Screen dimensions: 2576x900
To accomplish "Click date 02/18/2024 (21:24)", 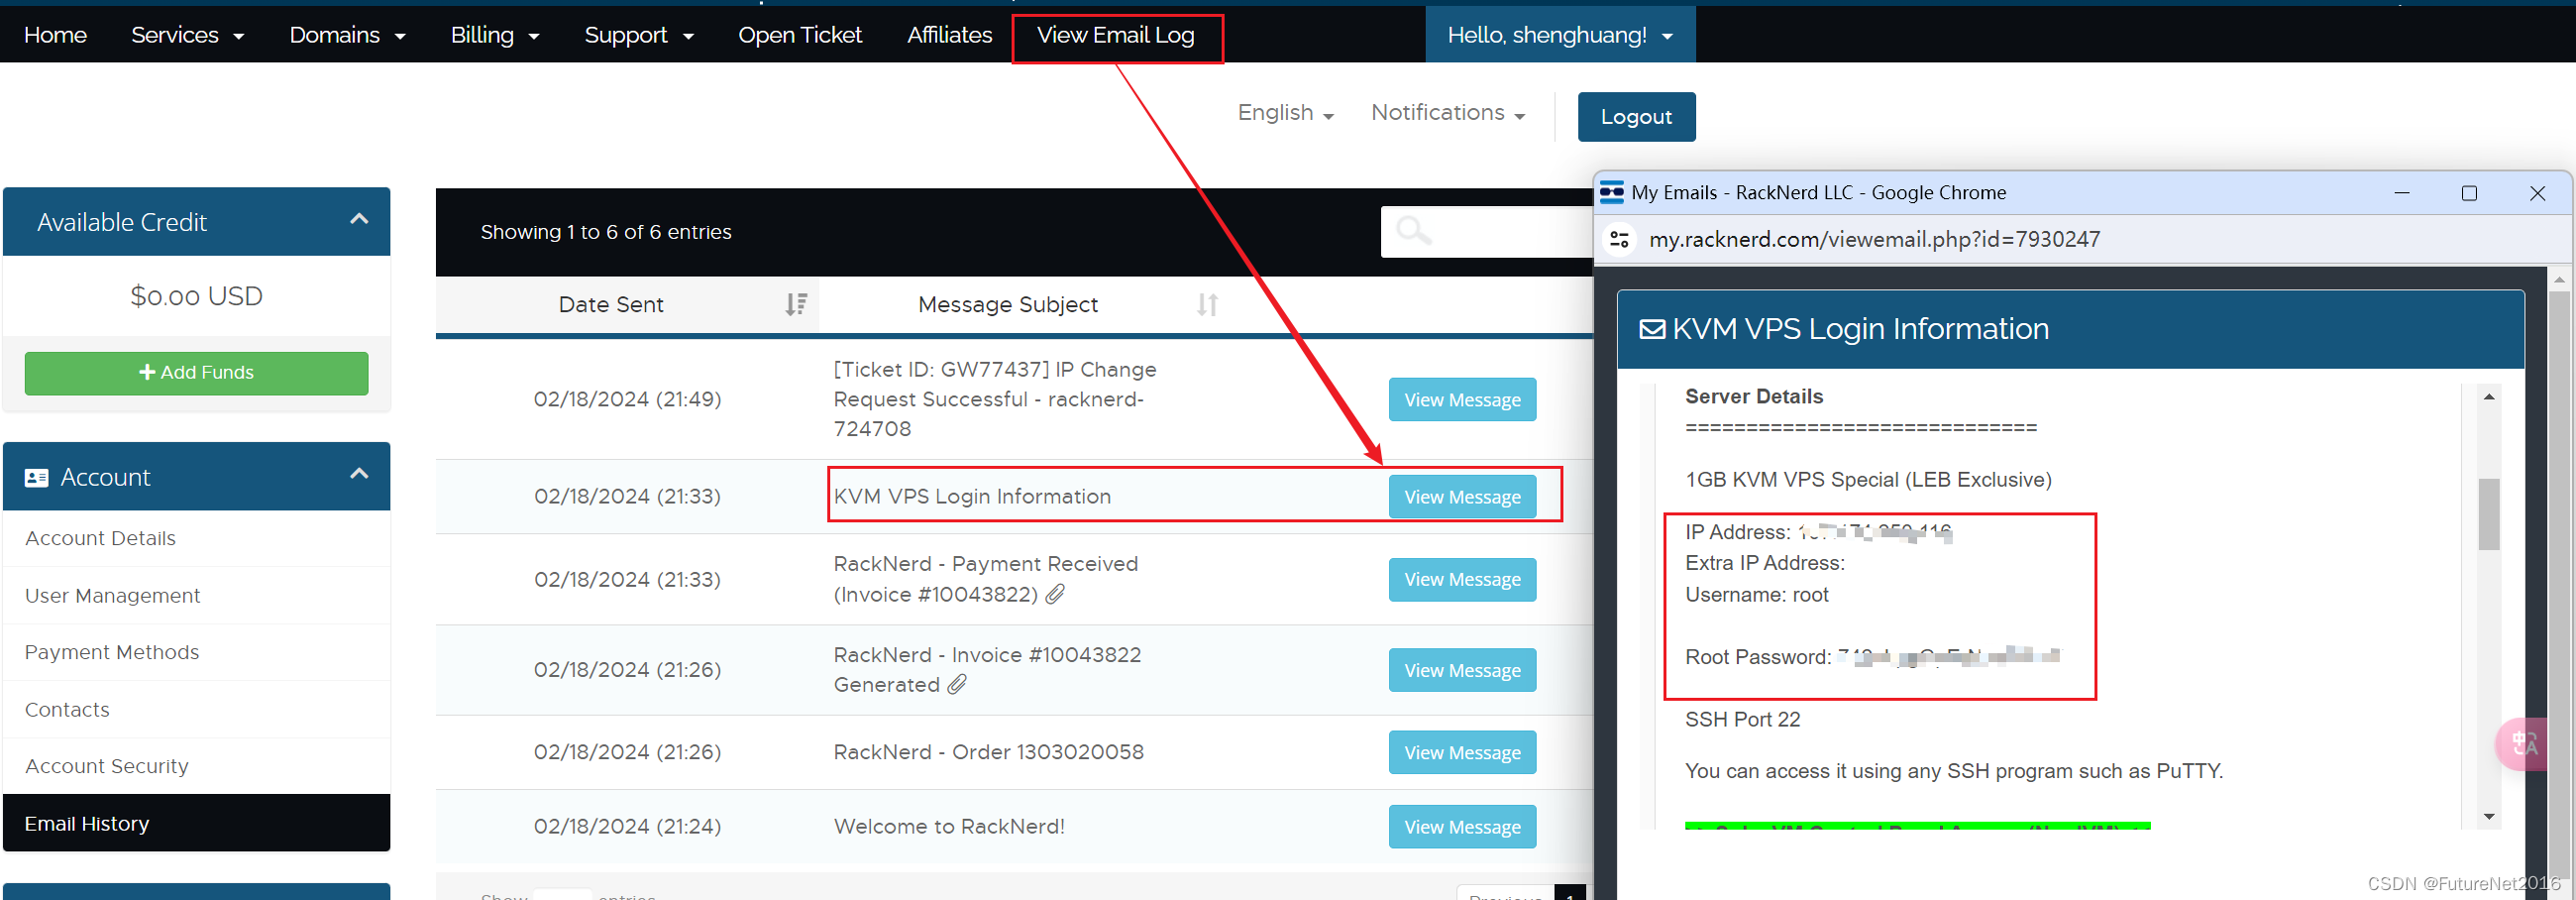I will [x=627, y=826].
